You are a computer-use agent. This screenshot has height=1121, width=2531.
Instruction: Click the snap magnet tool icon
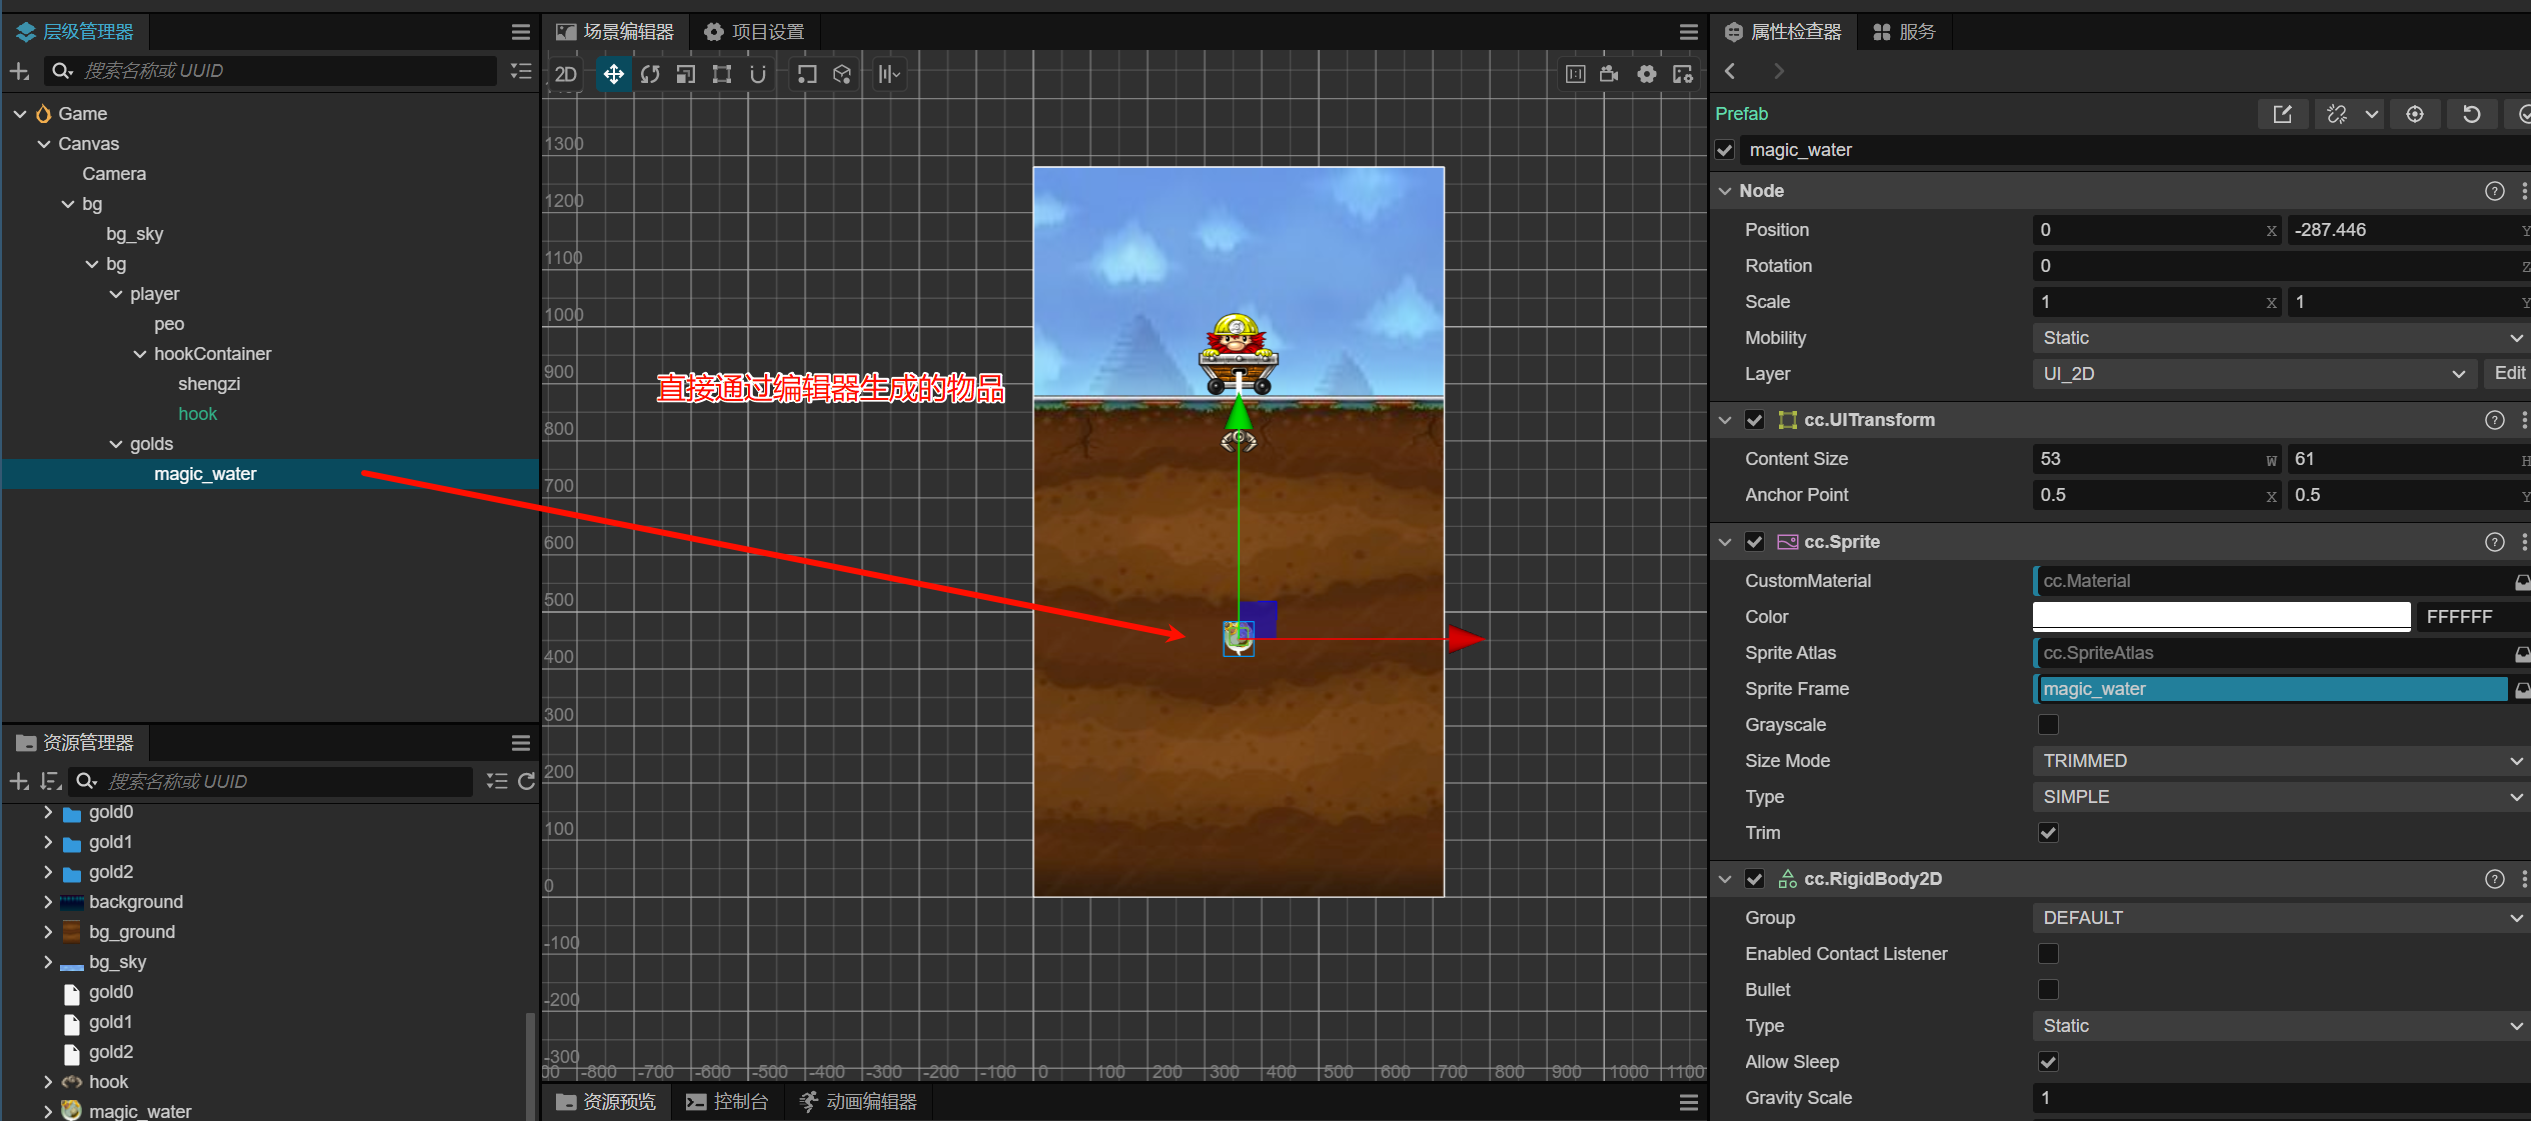click(x=758, y=74)
